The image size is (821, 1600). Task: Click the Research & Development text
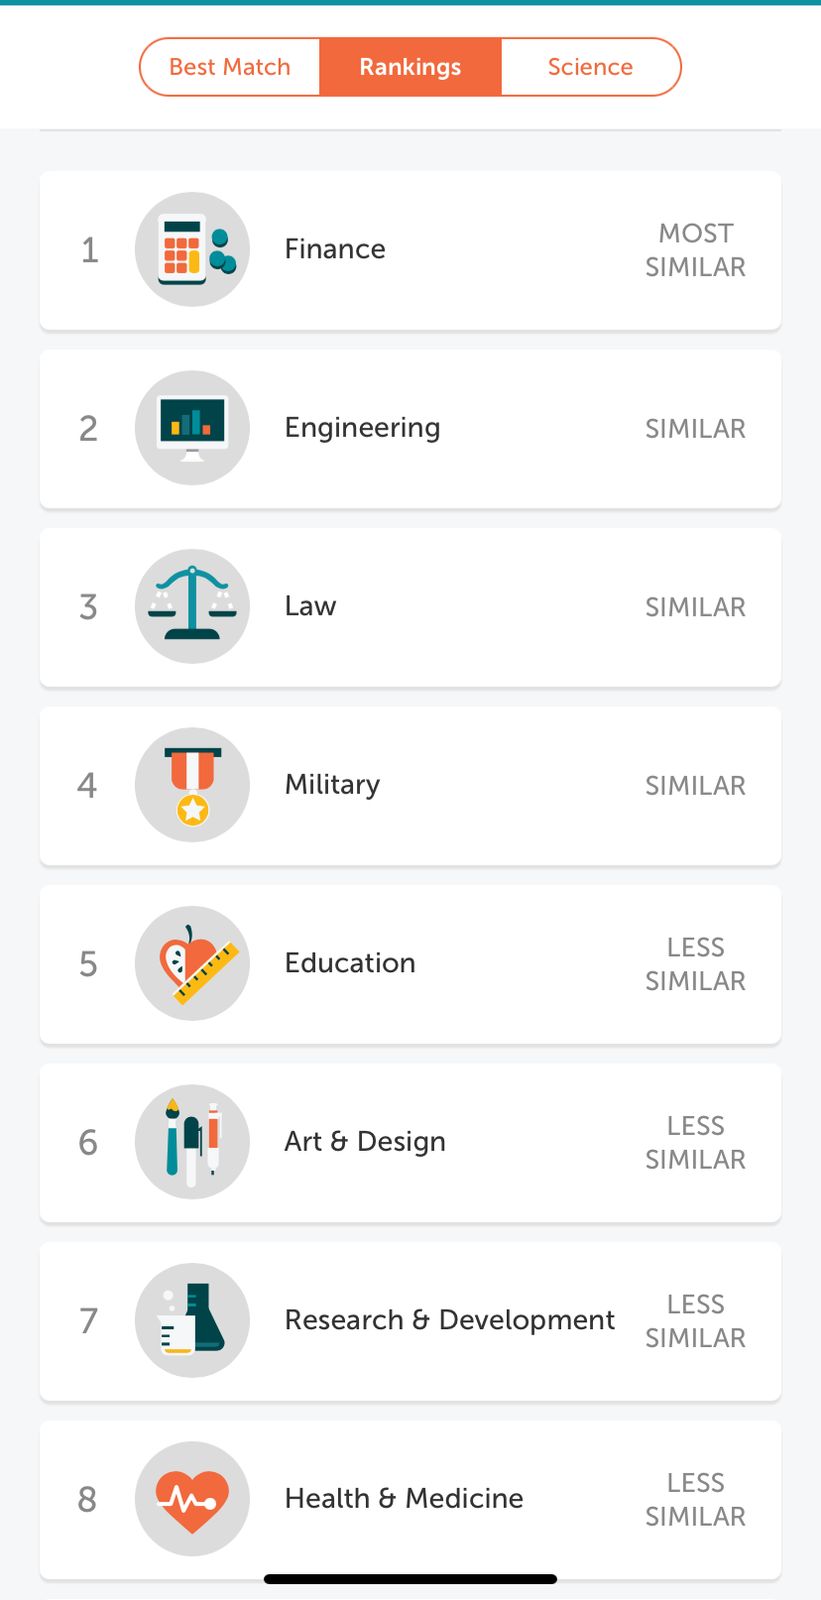[x=450, y=1320]
